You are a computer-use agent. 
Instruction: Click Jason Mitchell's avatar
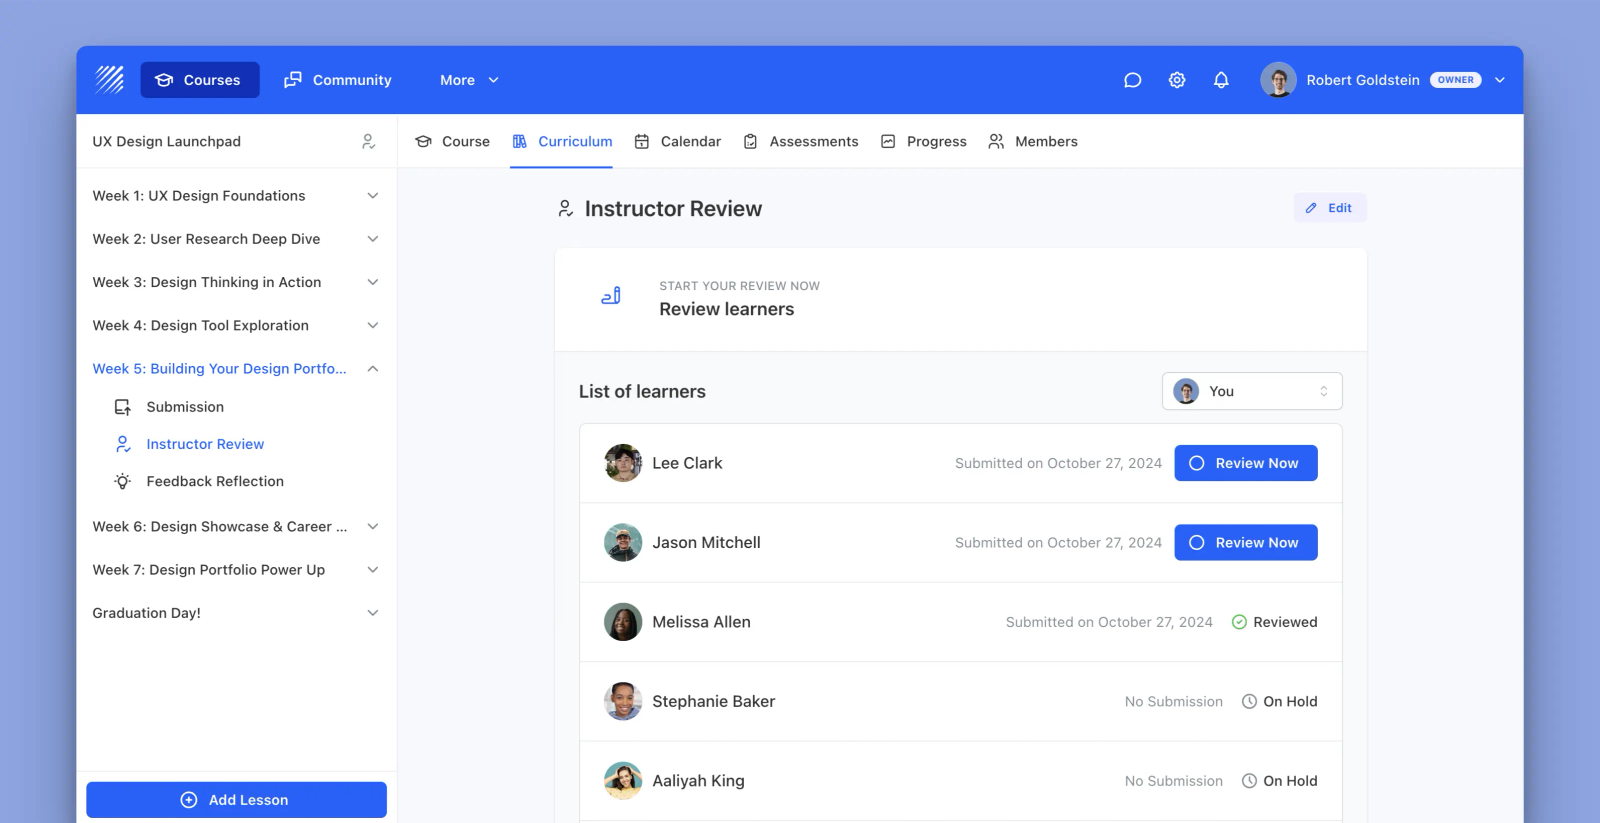click(623, 542)
